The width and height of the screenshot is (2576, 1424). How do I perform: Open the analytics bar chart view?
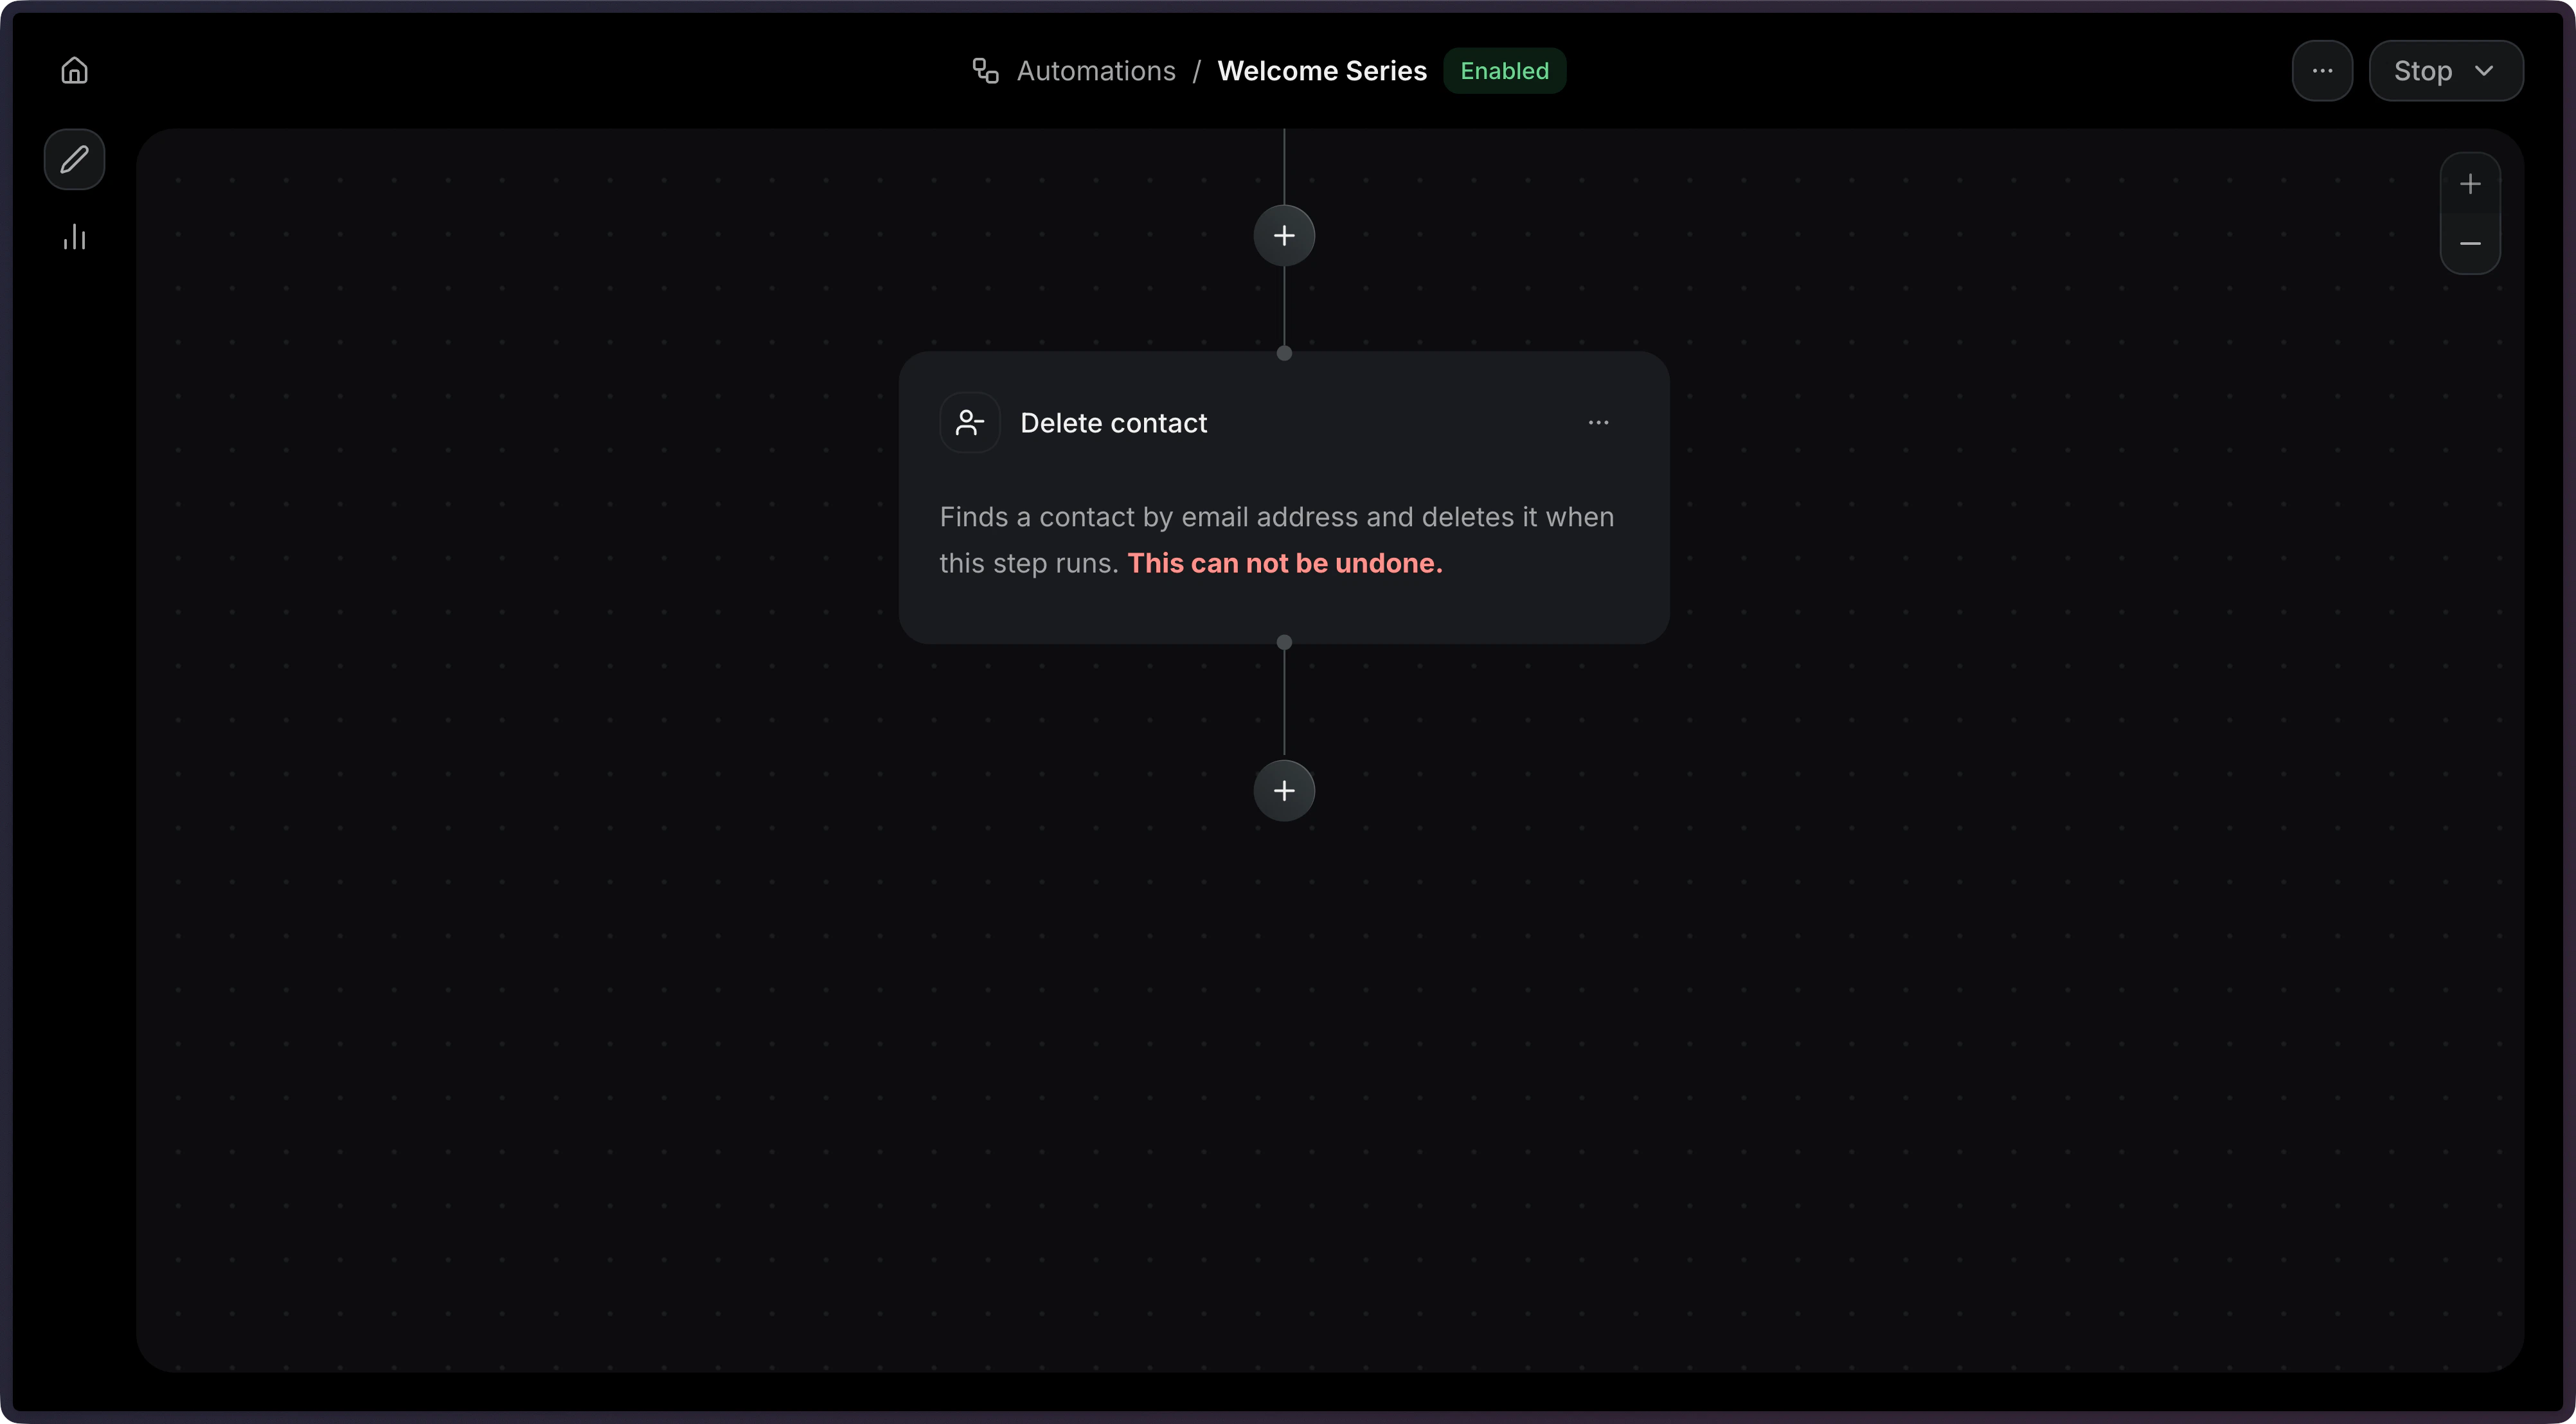click(74, 237)
